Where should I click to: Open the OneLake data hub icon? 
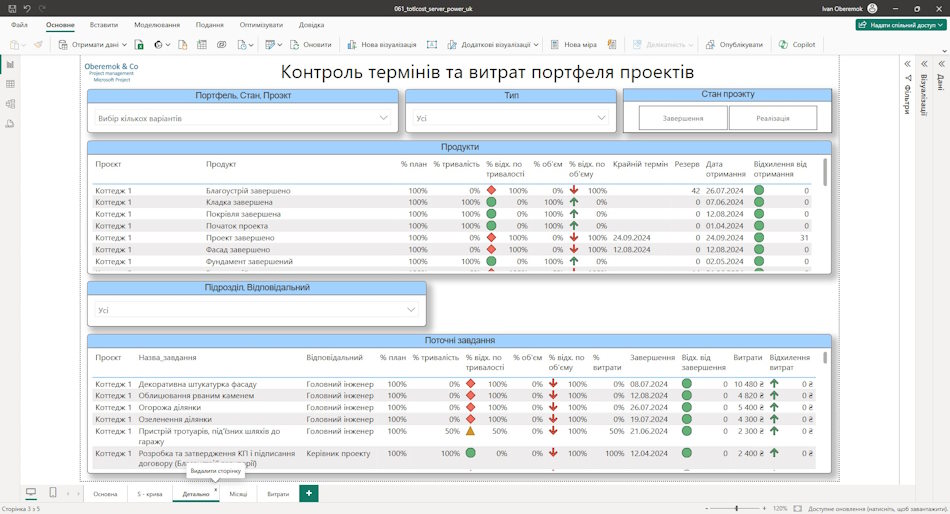161,44
